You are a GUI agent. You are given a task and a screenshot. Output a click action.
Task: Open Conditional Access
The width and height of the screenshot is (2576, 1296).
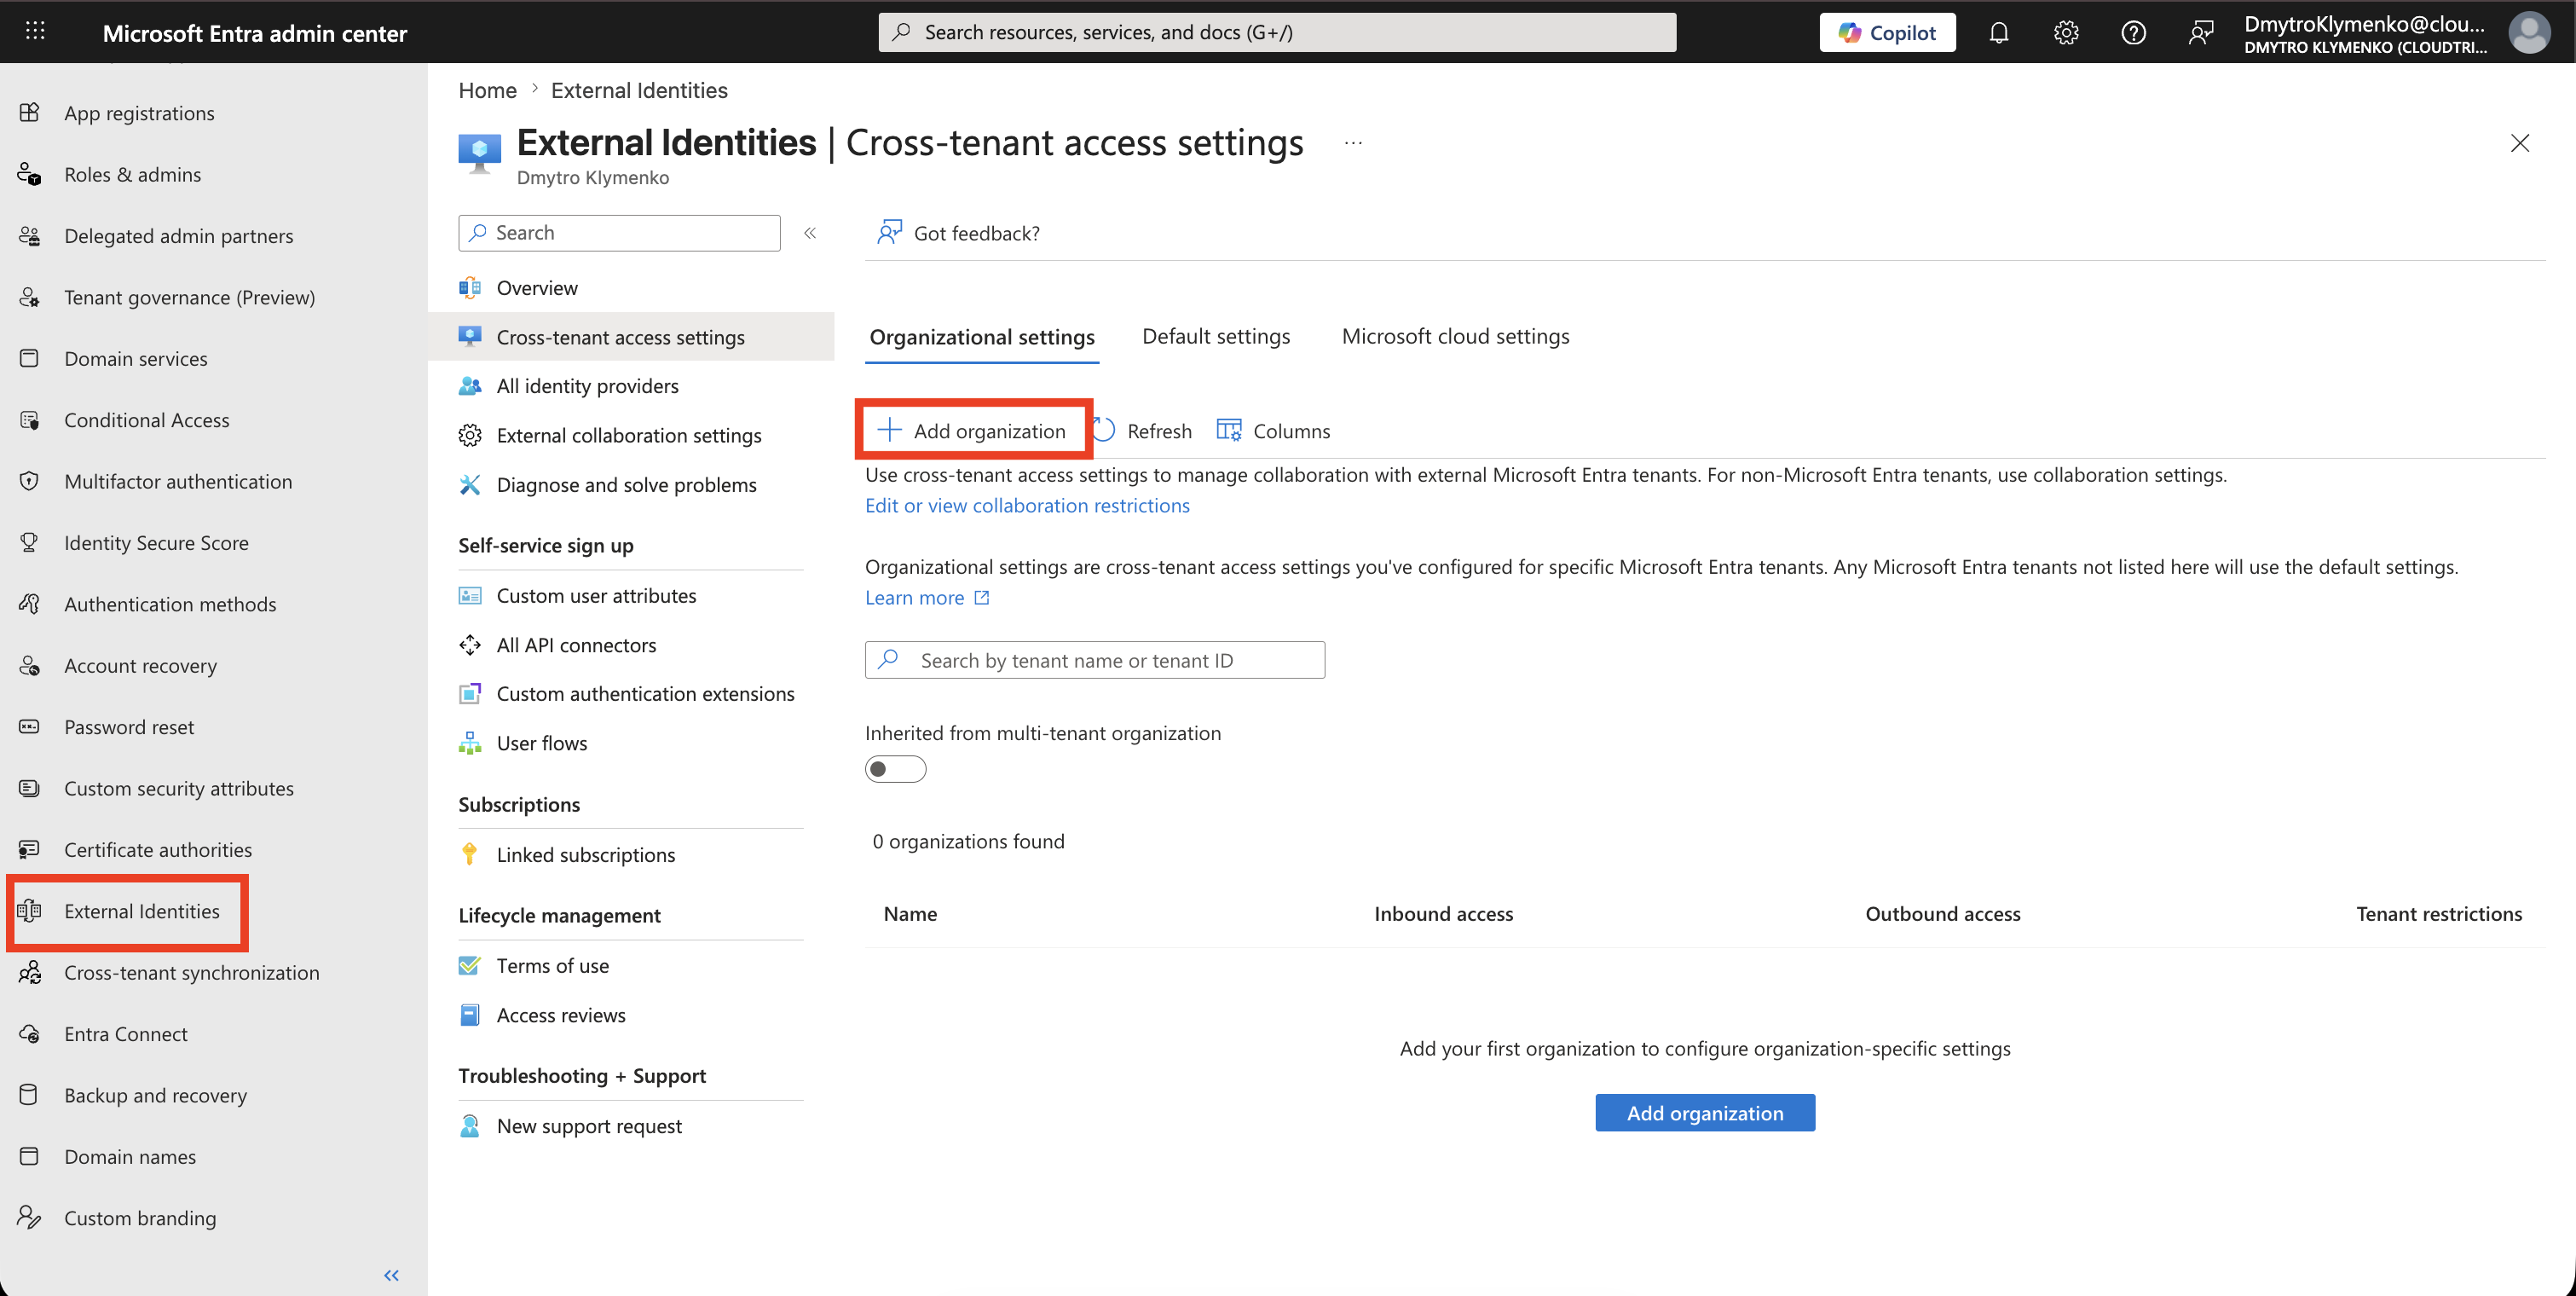pos(146,420)
